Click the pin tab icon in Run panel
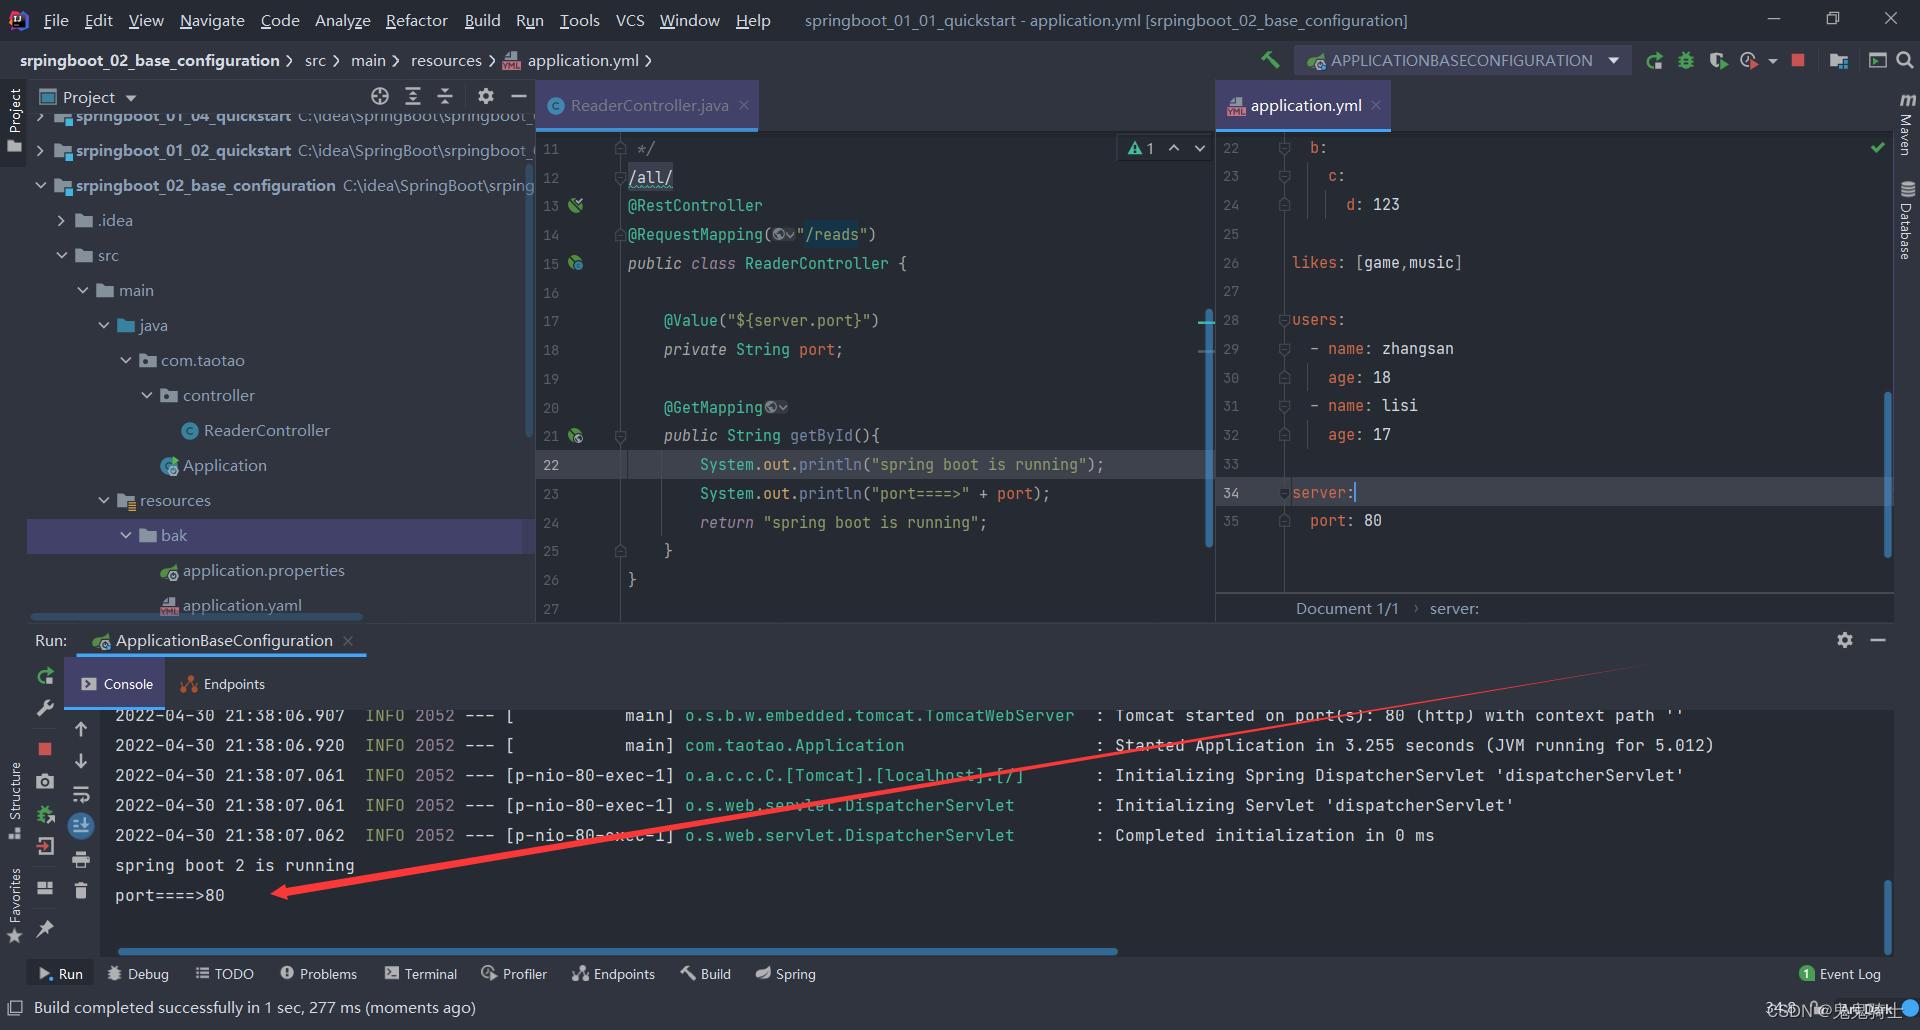The height and width of the screenshot is (1030, 1920). coord(45,929)
